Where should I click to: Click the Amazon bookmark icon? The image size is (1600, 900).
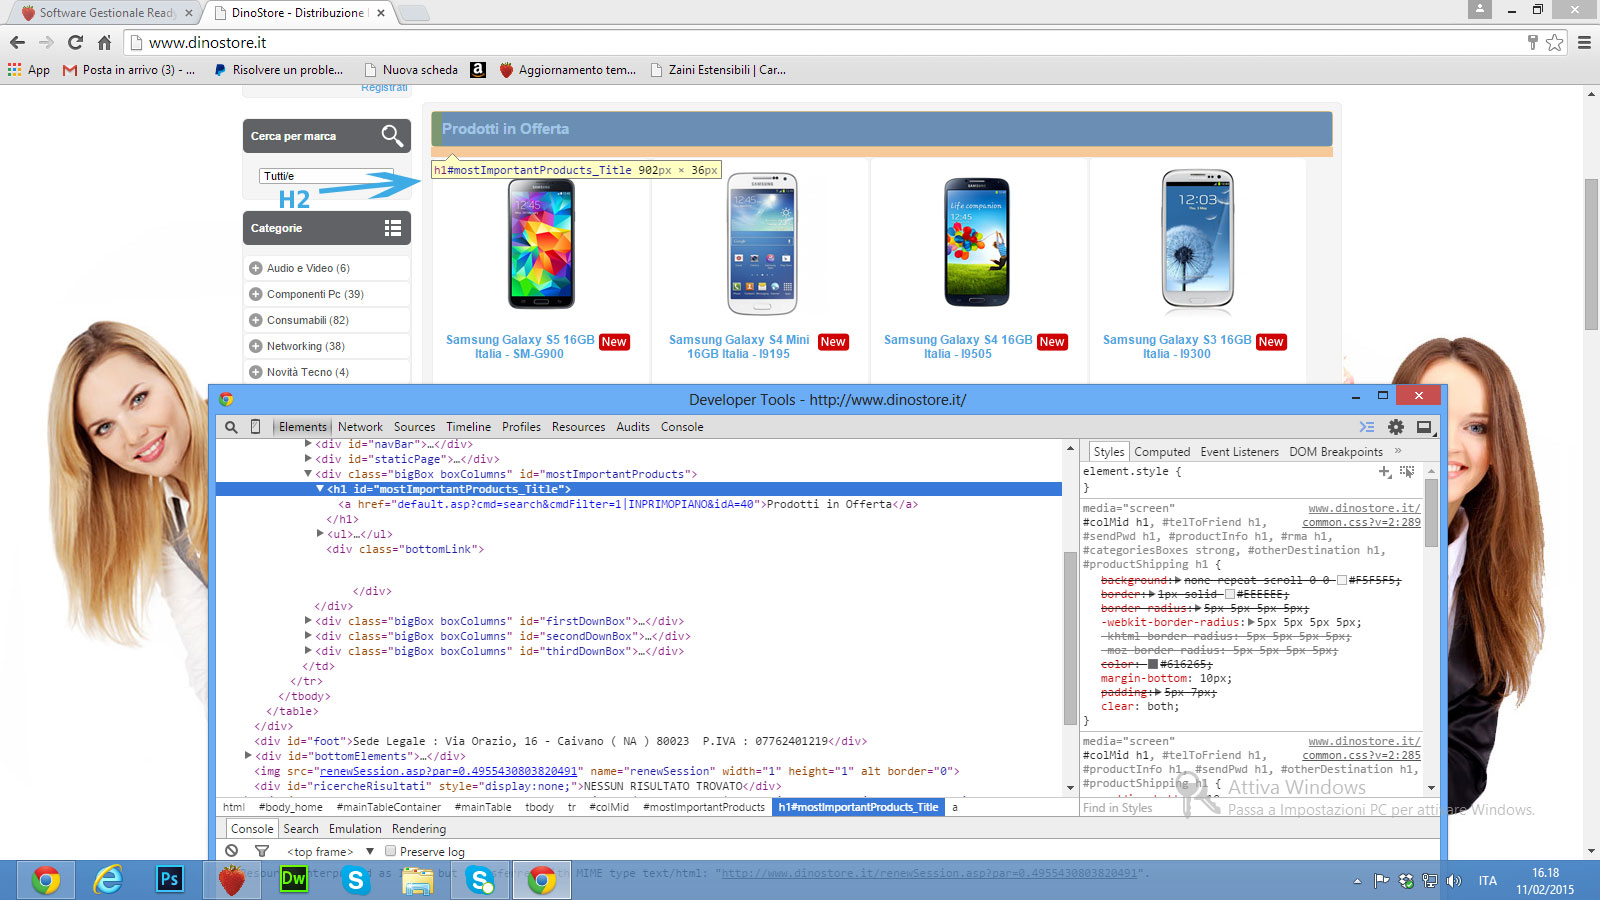(478, 70)
